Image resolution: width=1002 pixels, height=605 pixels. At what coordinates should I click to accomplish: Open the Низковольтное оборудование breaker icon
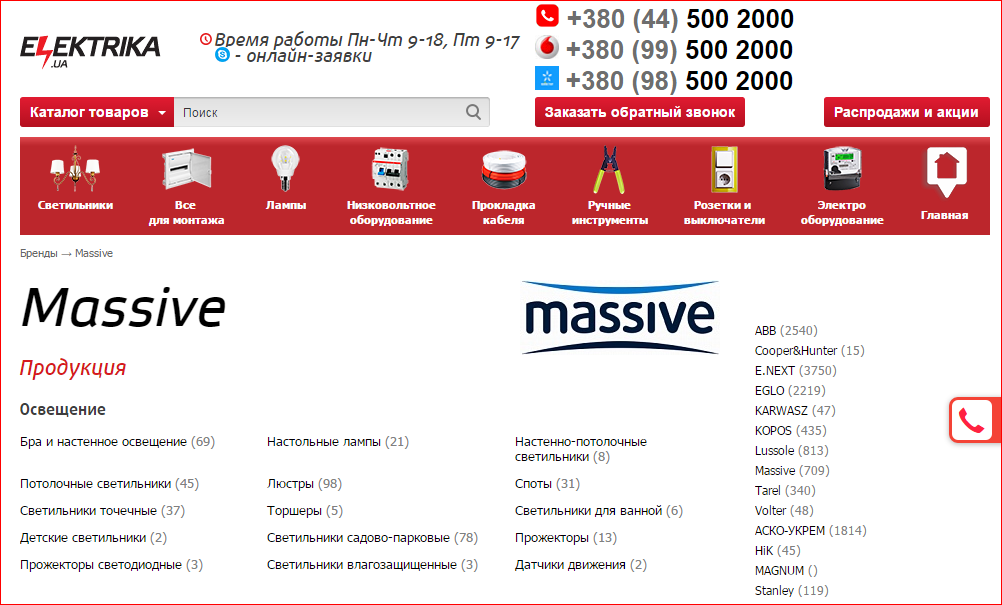pyautogui.click(x=391, y=169)
